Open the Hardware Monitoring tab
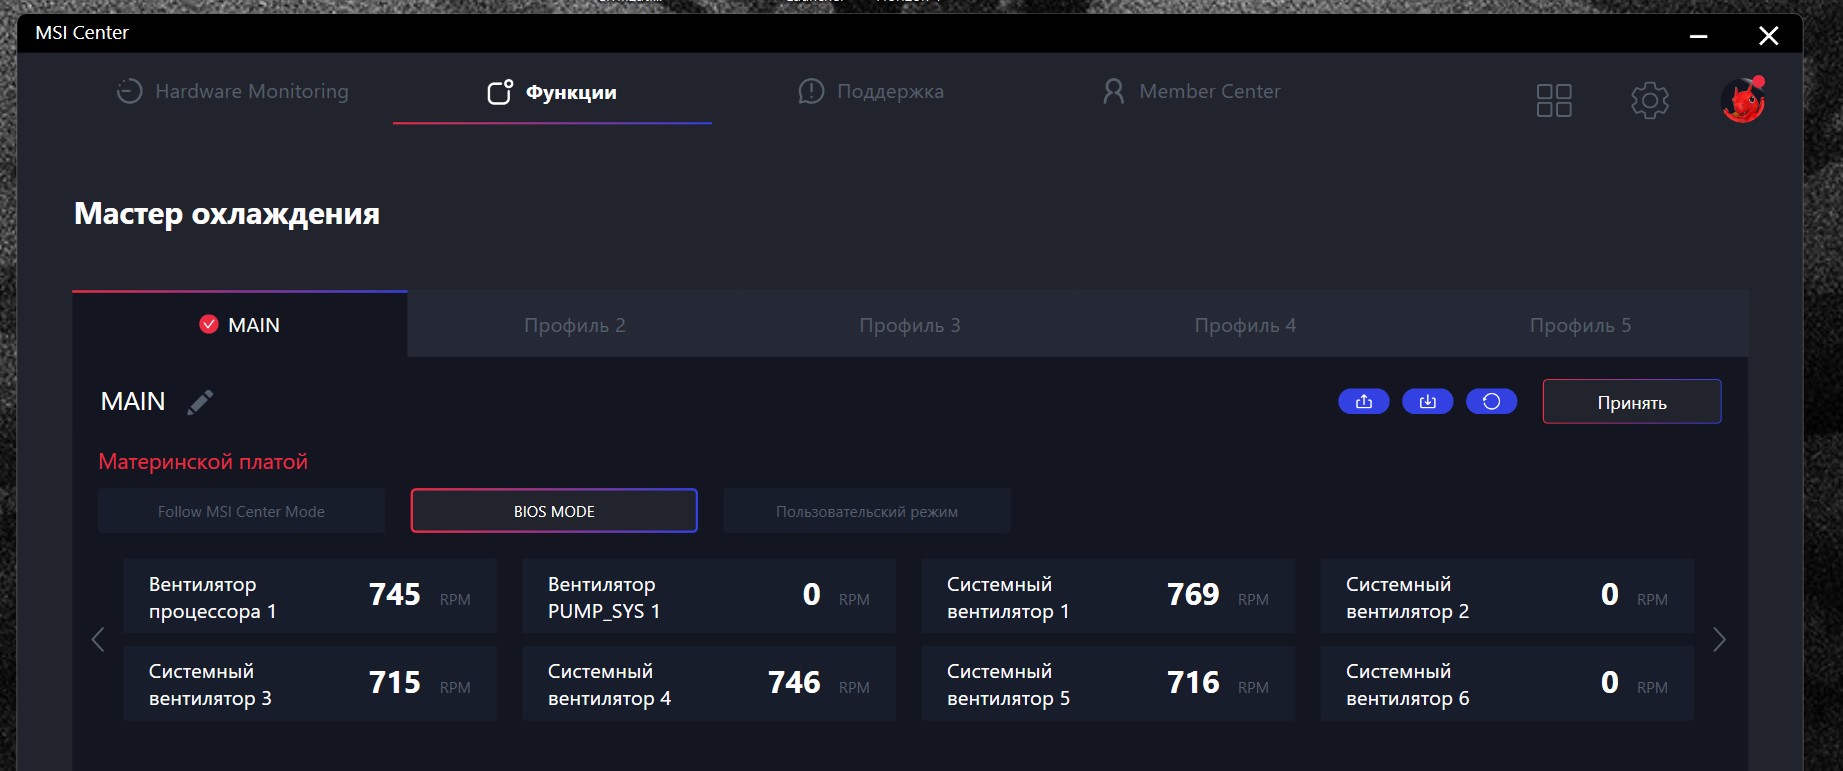 pyautogui.click(x=233, y=91)
